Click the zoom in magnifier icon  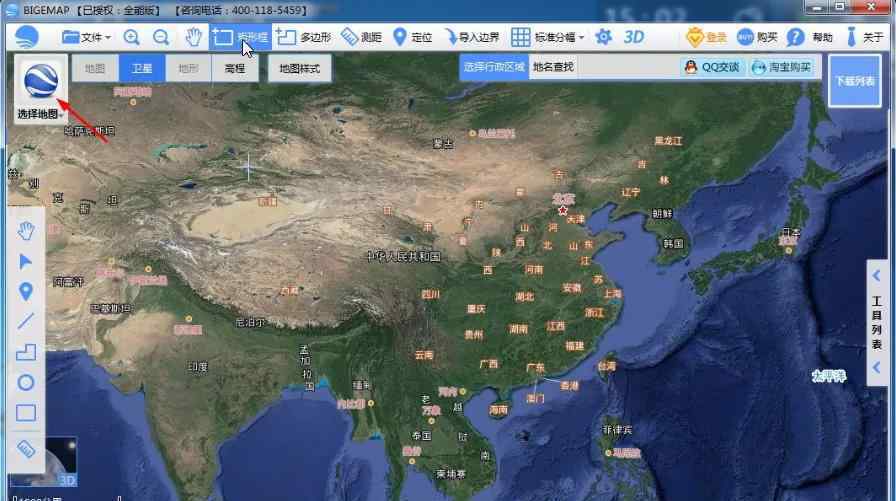point(131,38)
